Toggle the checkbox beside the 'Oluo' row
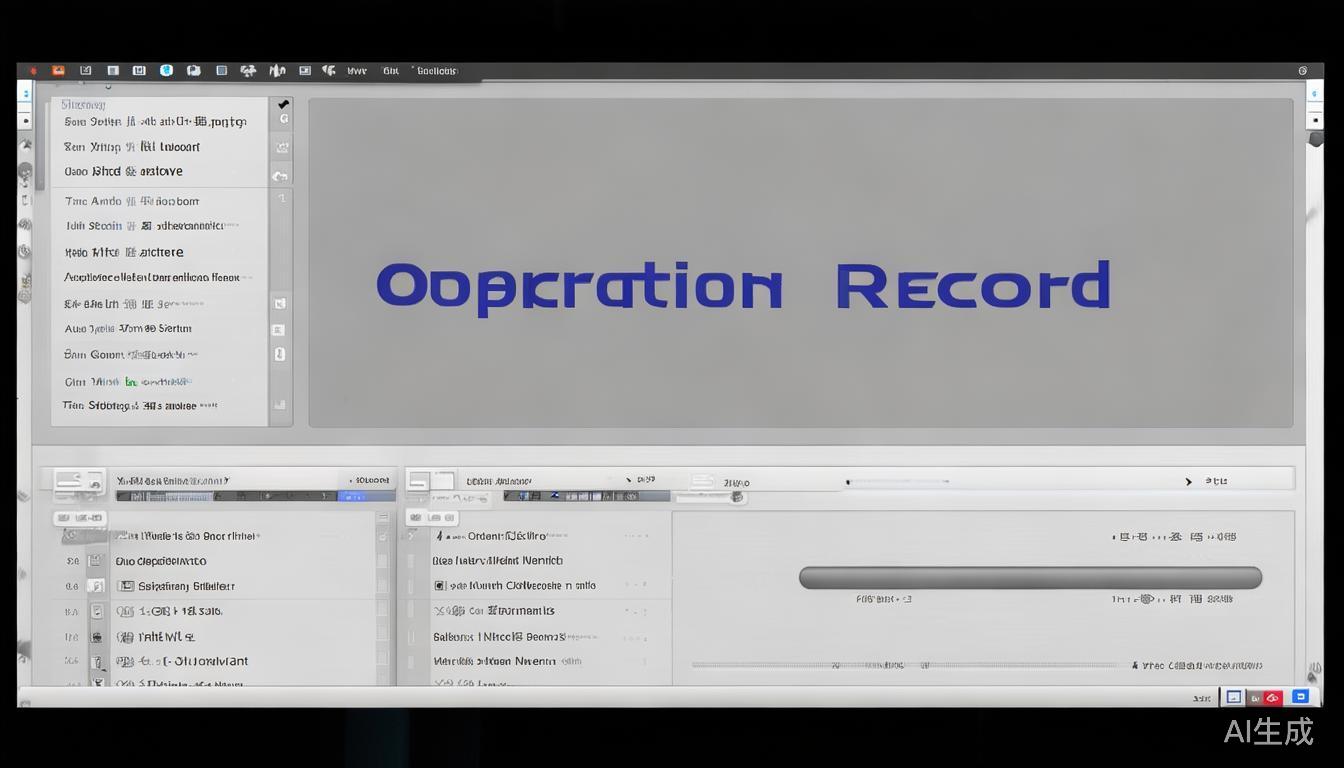The image size is (1344, 768). [x=97, y=561]
